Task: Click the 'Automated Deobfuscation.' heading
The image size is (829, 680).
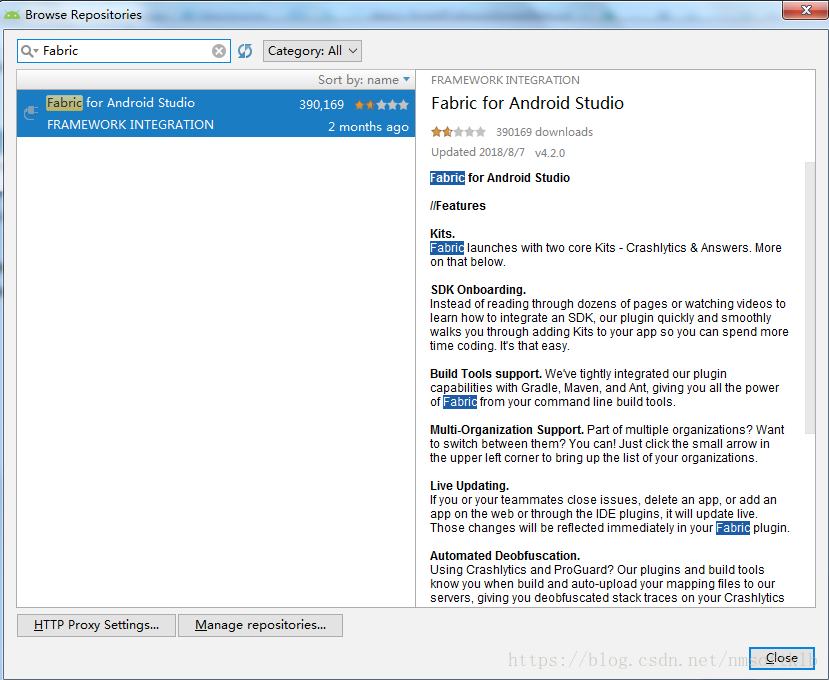Action: (505, 556)
